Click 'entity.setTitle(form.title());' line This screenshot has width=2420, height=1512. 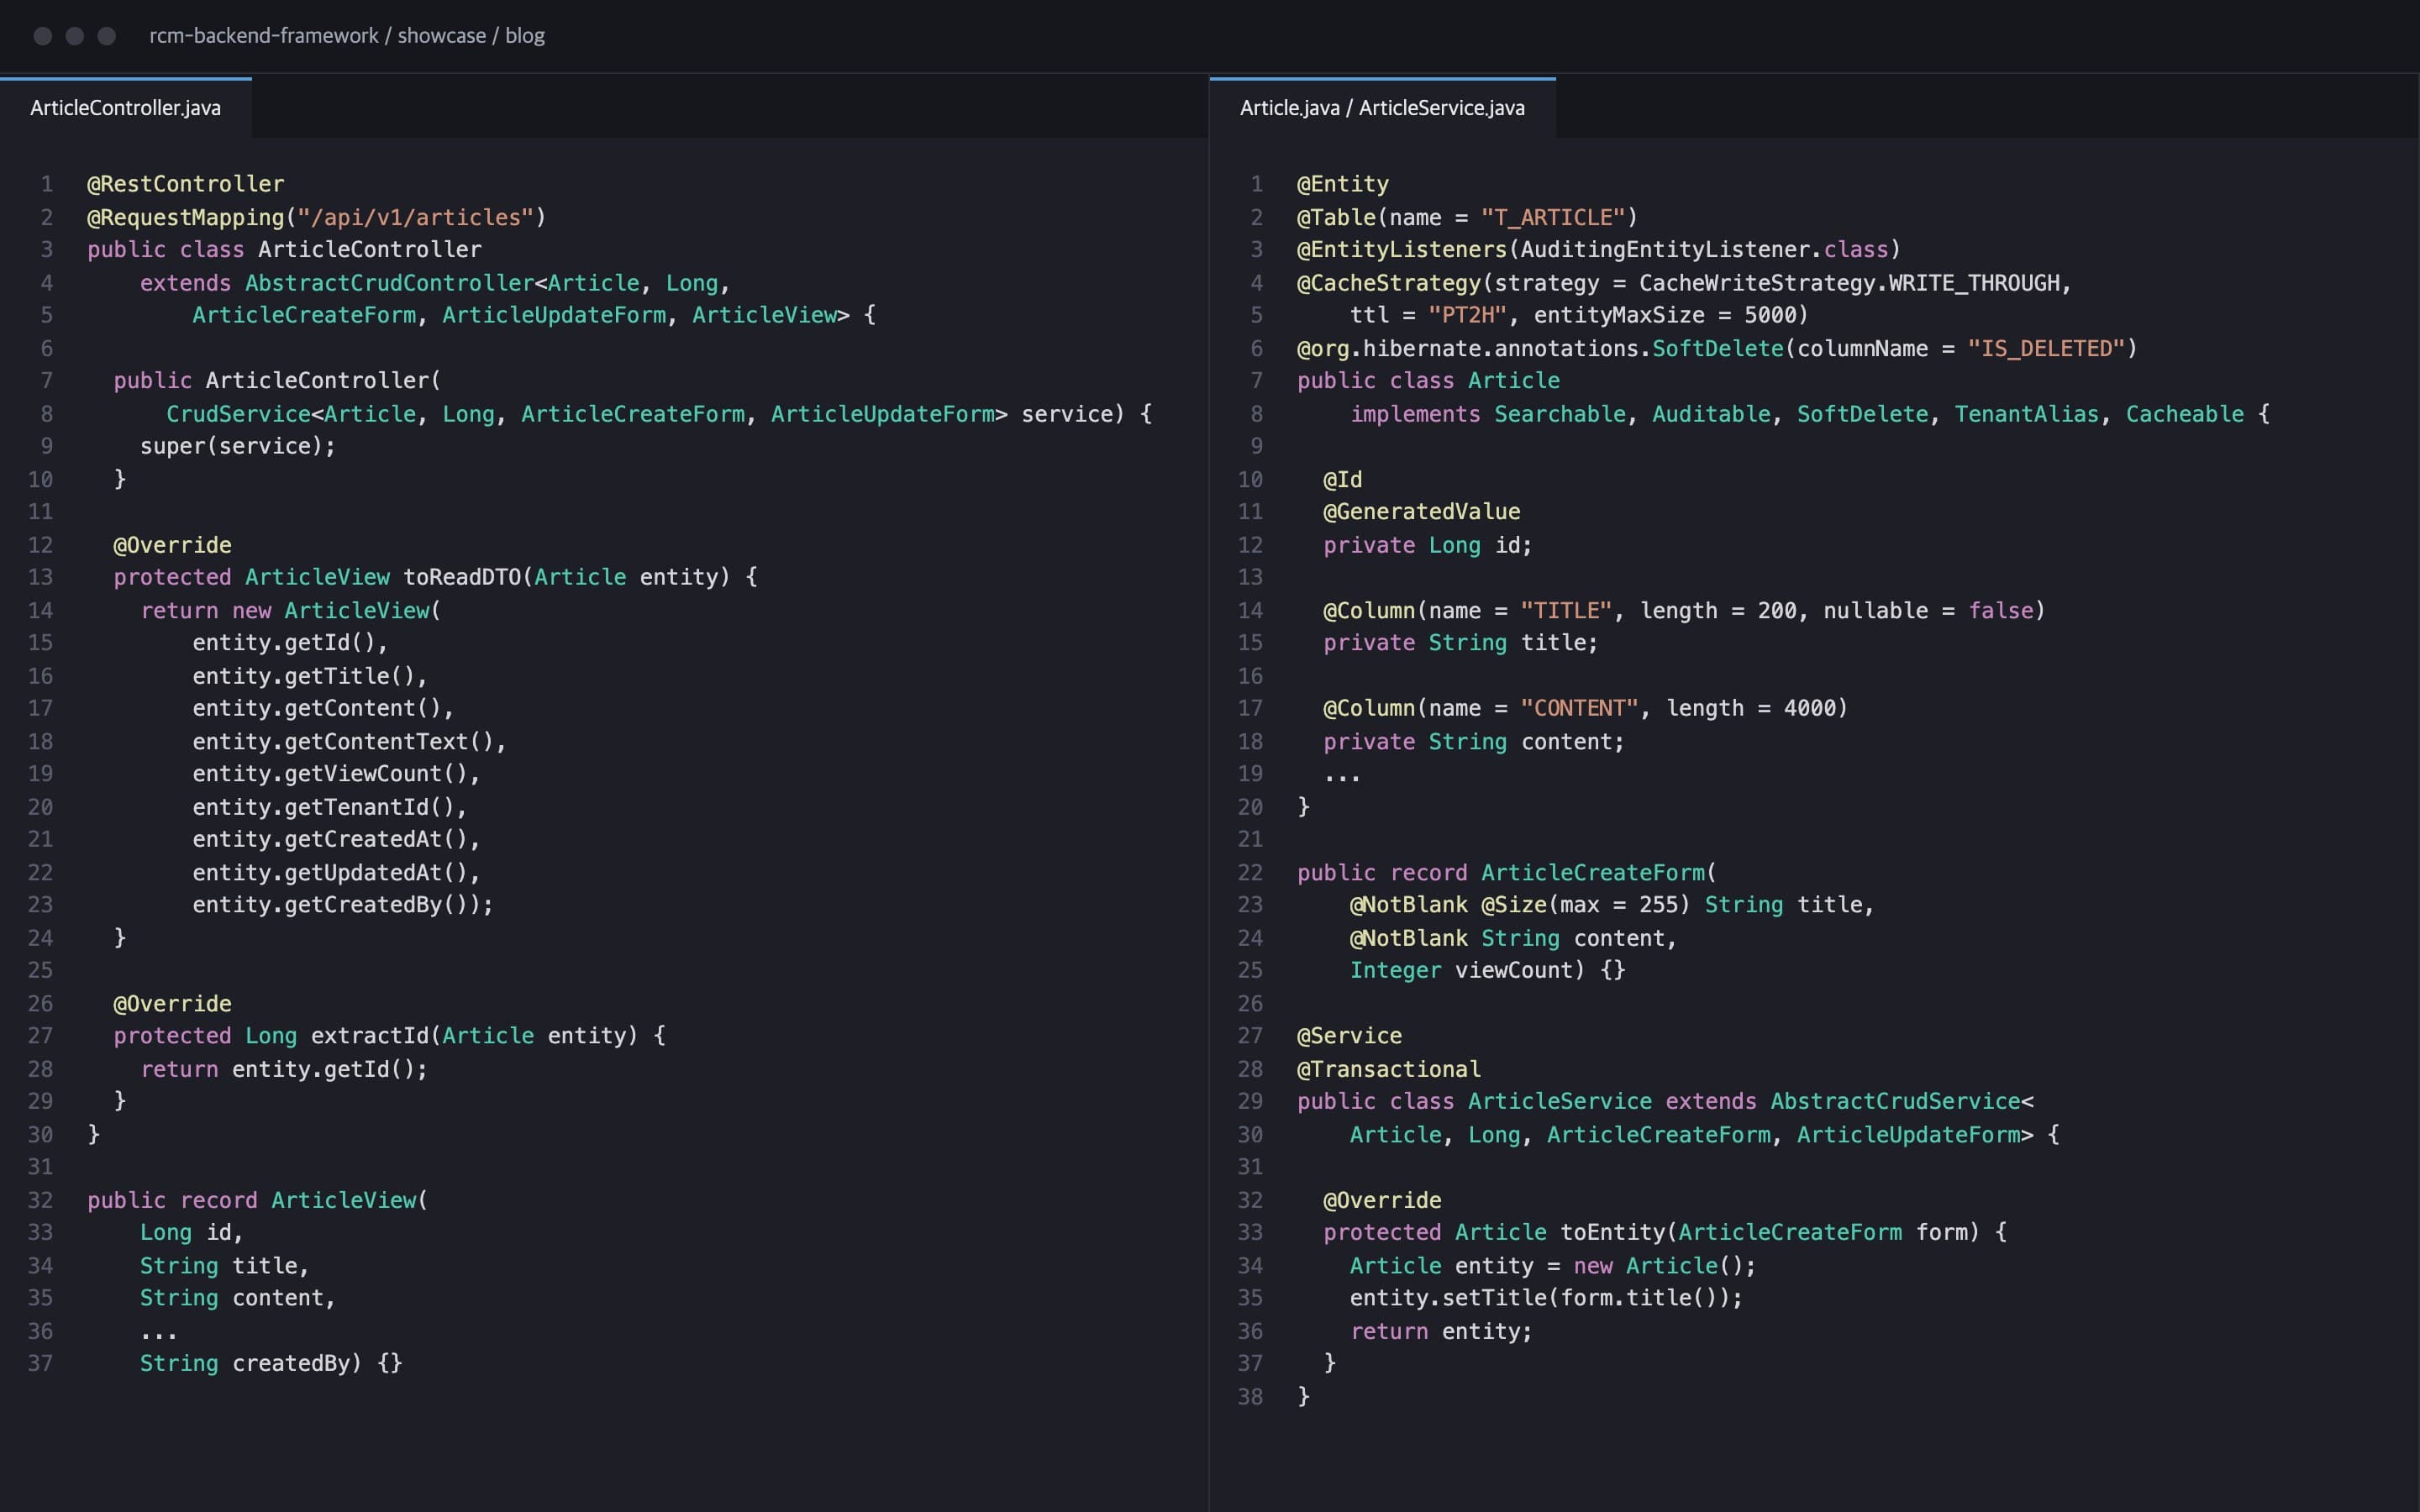point(1546,1298)
